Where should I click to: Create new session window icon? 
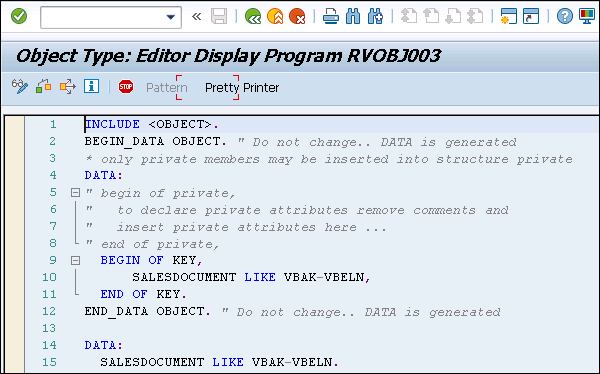[509, 16]
